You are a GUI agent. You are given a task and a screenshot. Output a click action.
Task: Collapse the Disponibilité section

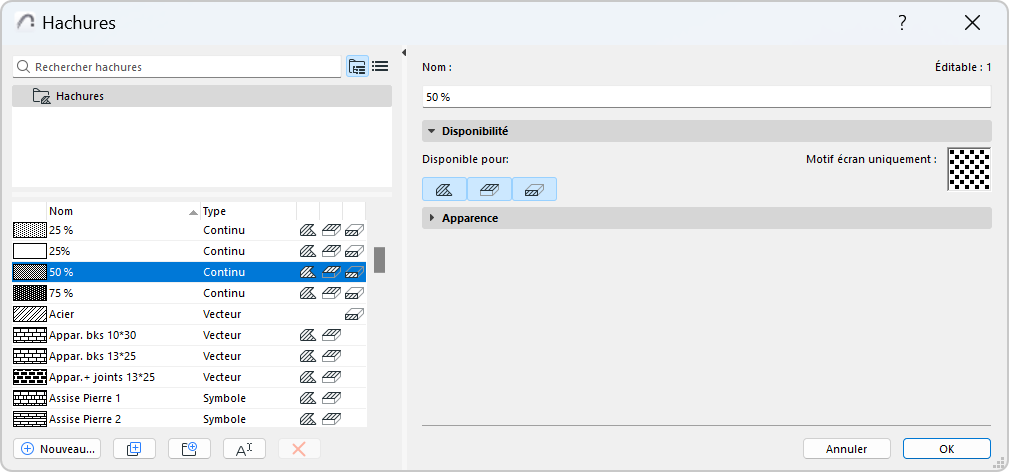[432, 131]
